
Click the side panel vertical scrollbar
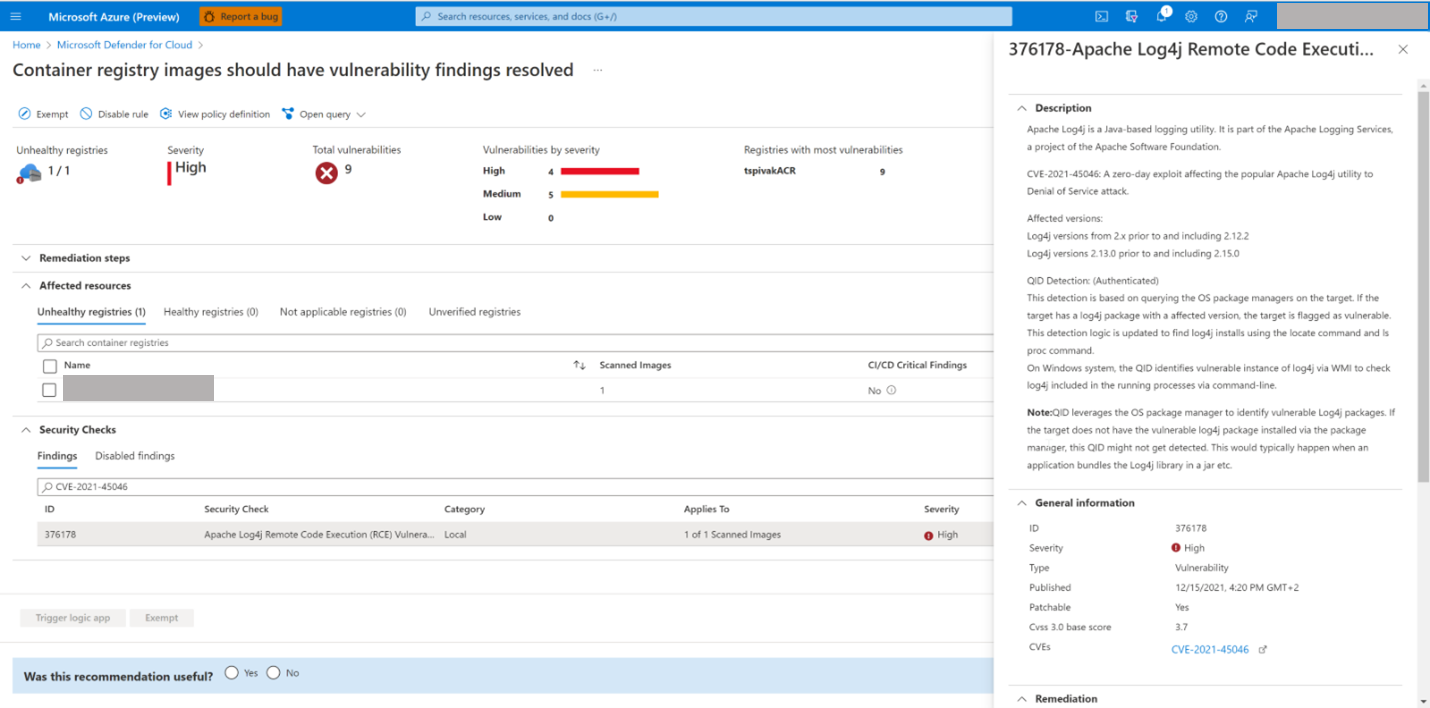(1423, 280)
